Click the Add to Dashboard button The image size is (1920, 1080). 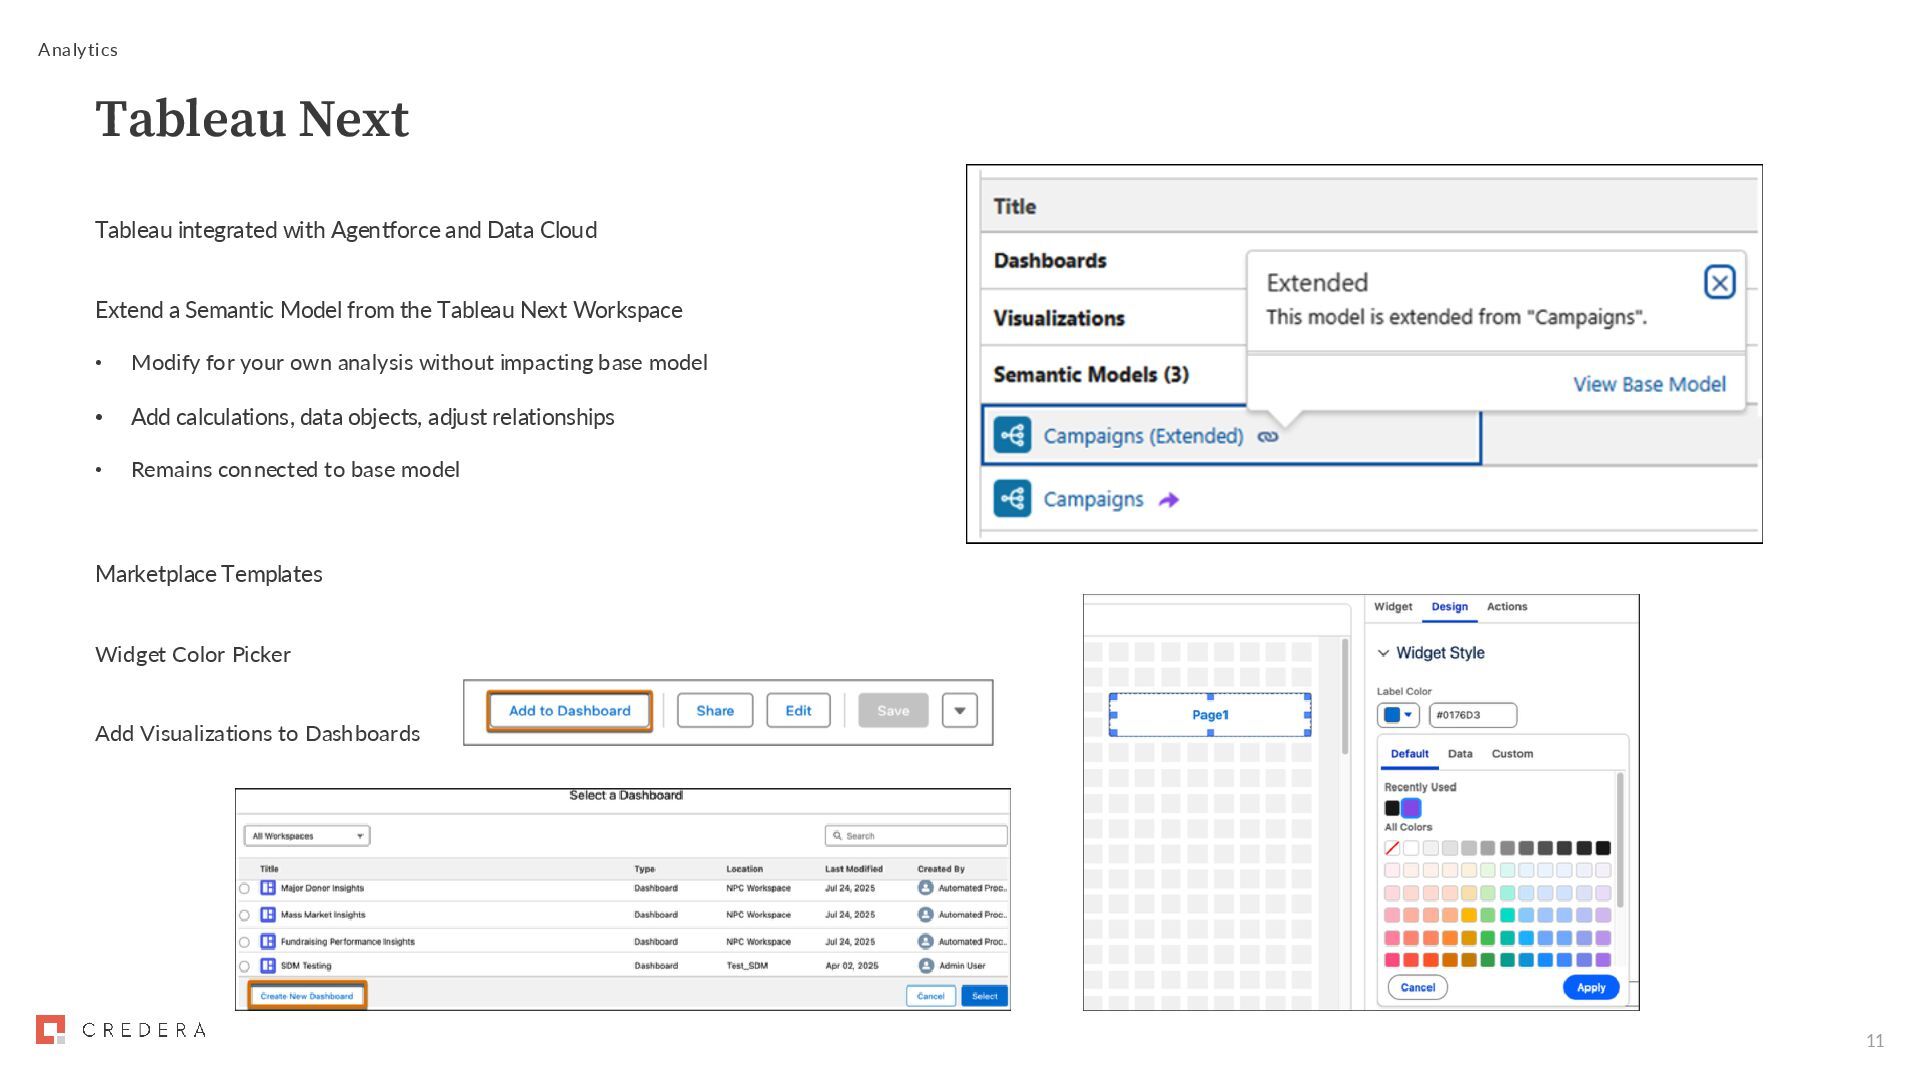tap(569, 711)
